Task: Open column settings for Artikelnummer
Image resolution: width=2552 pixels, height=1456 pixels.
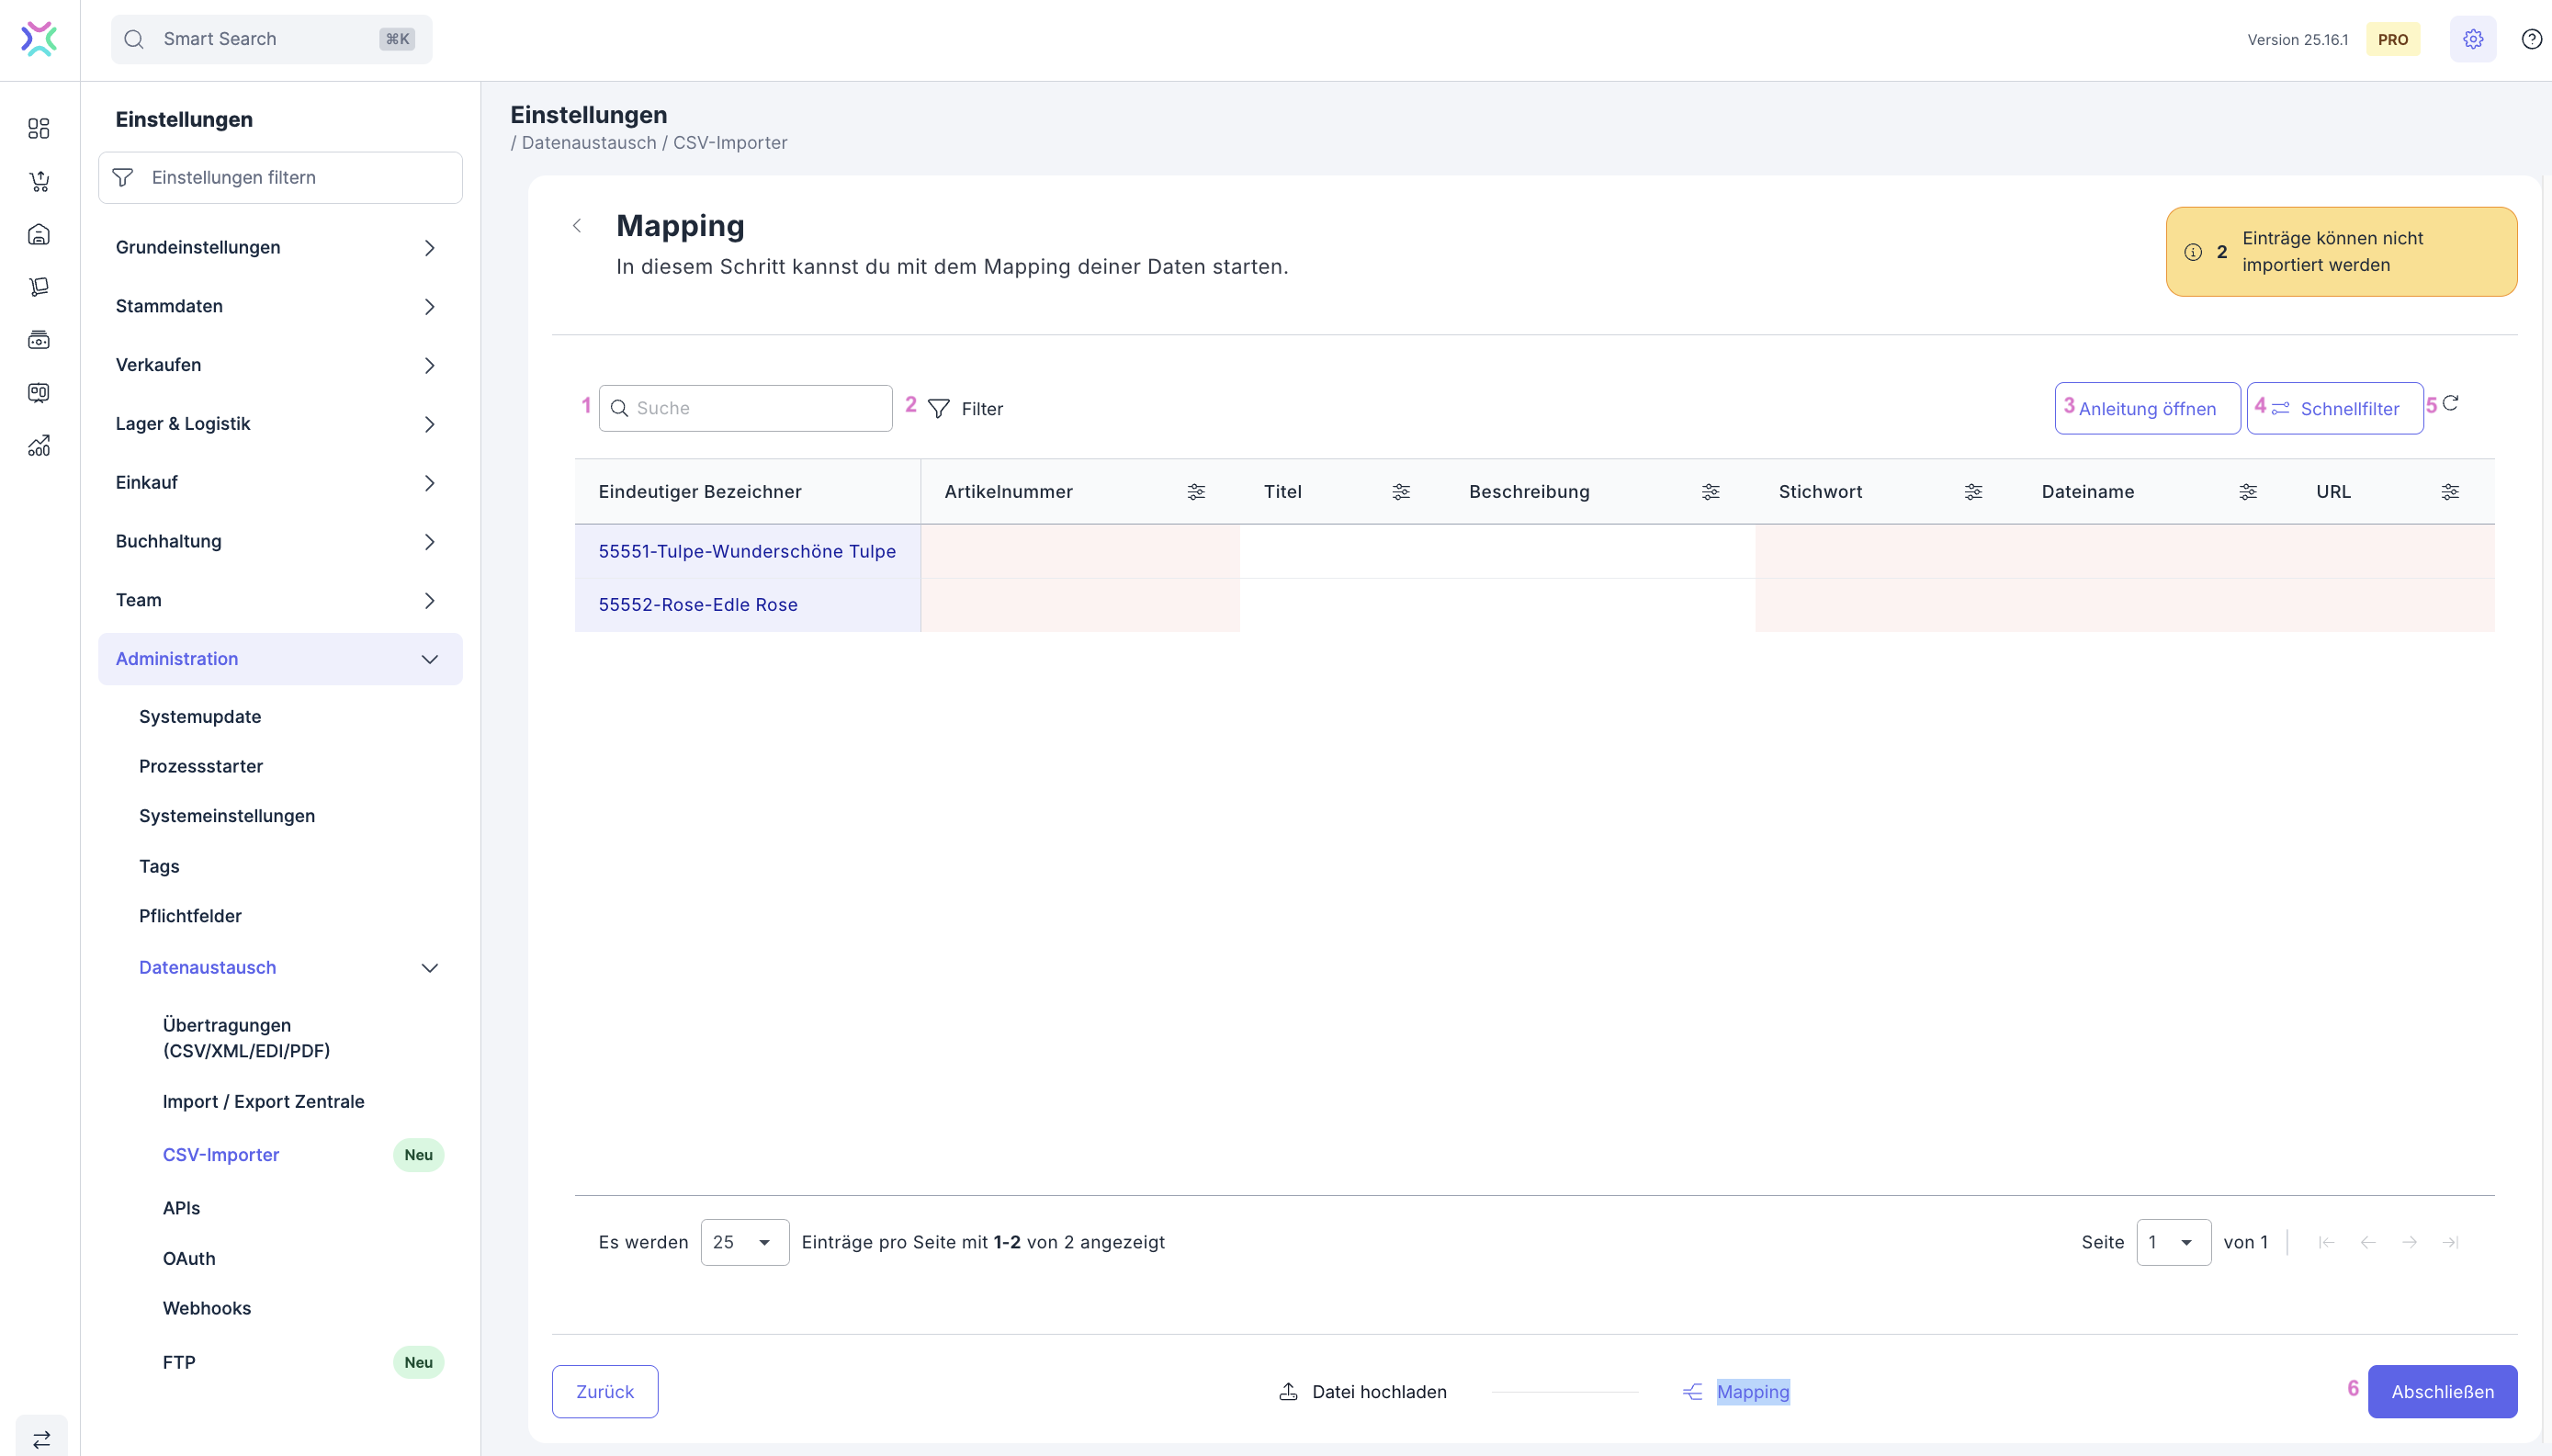Action: pos(1196,492)
